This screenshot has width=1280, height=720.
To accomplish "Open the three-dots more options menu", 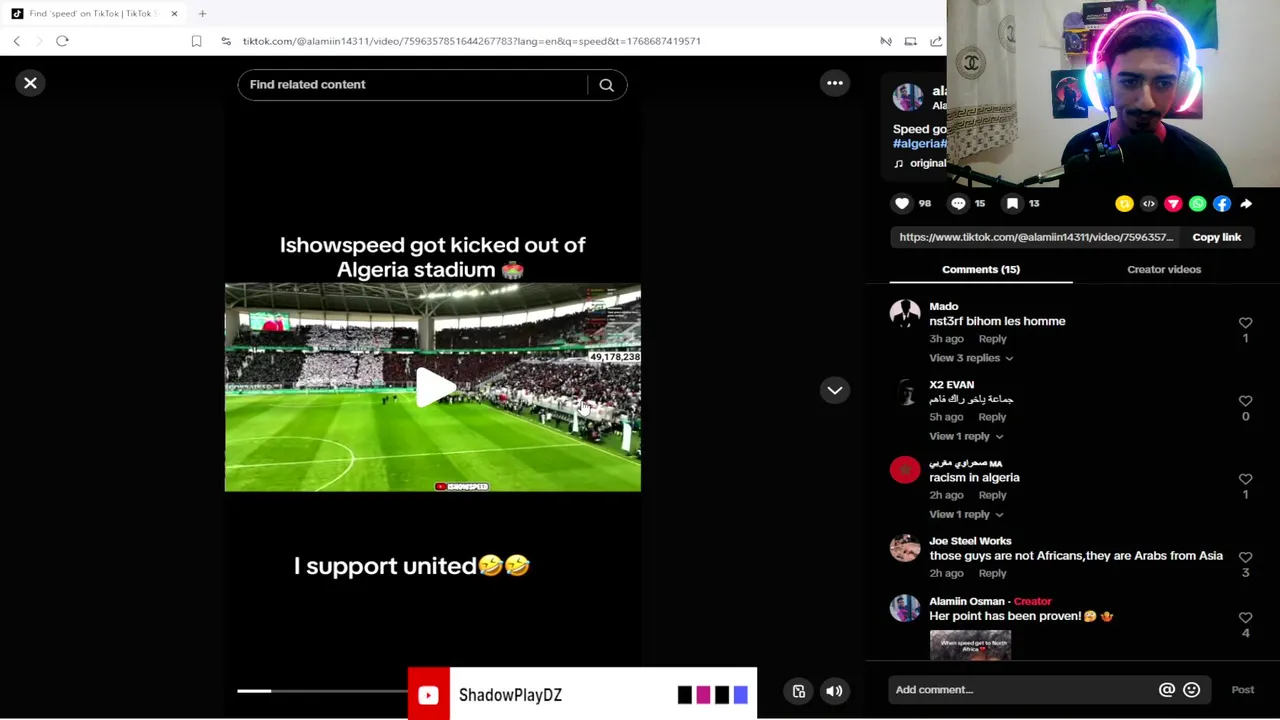I will 835,83.
